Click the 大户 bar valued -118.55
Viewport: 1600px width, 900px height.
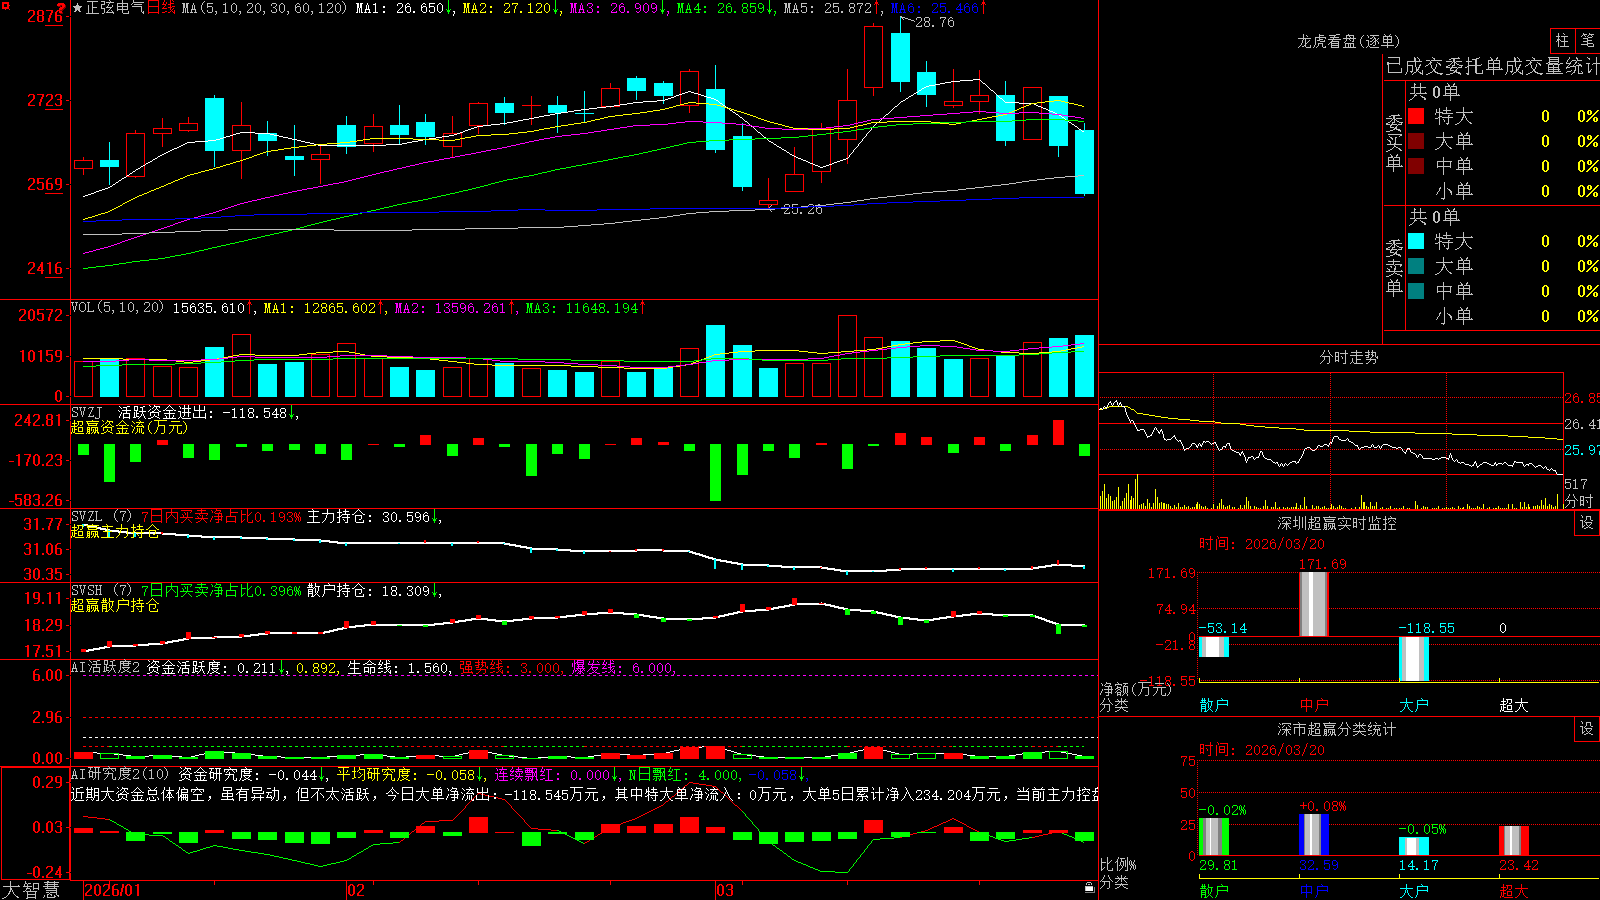click(1414, 659)
